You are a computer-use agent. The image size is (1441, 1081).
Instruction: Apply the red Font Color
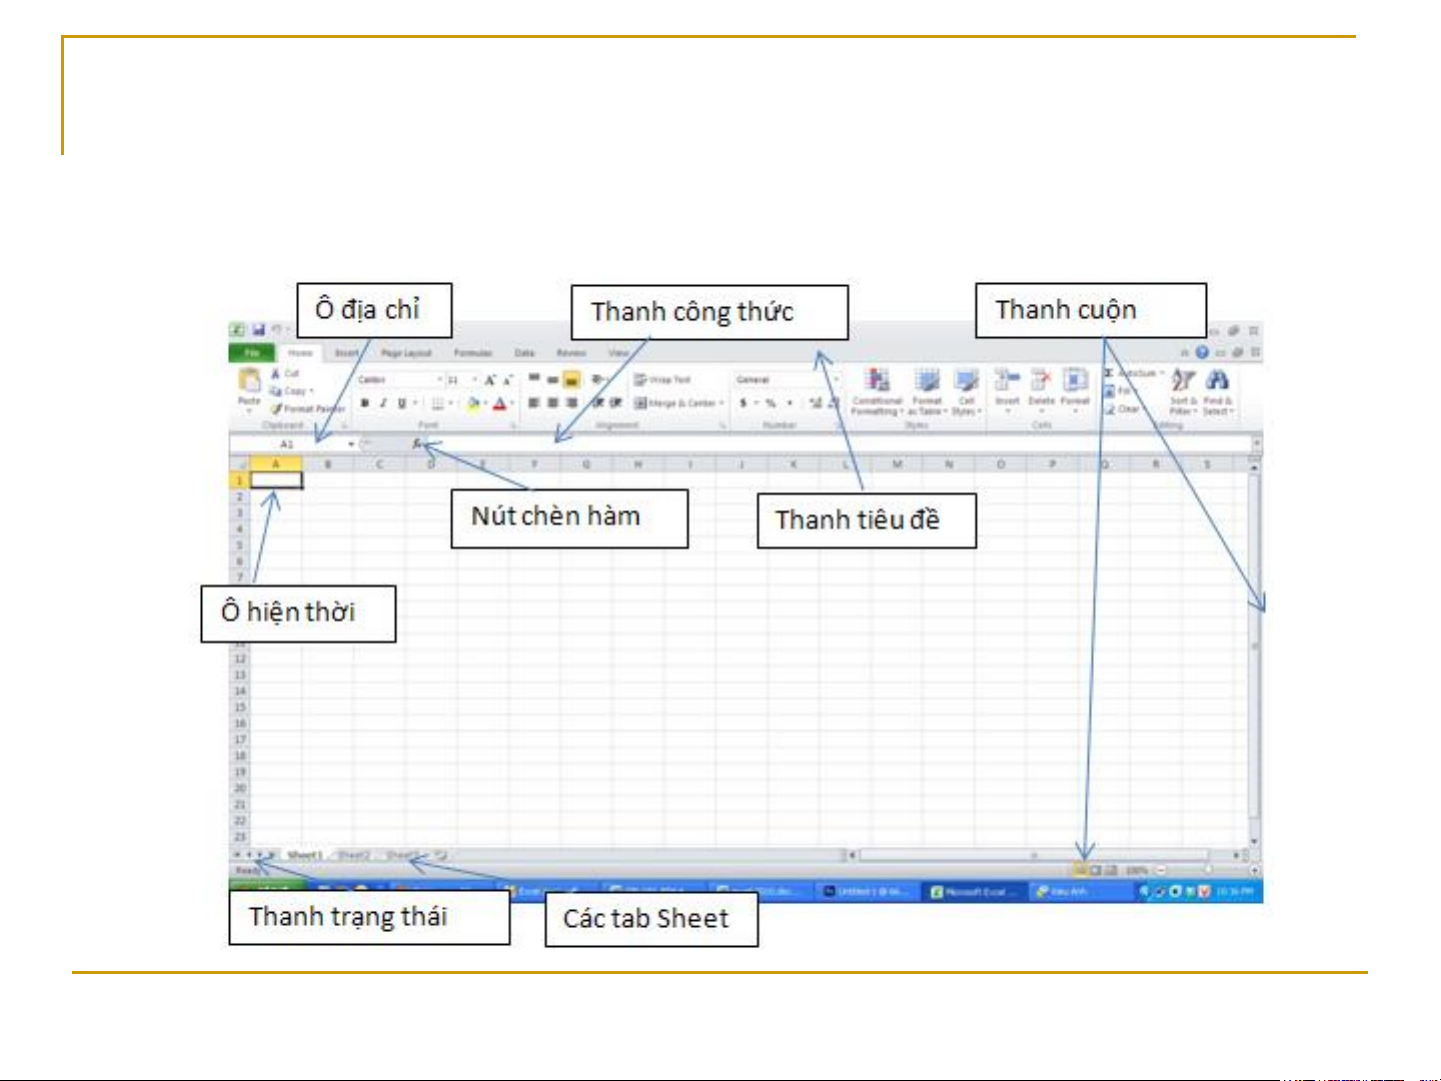(500, 403)
